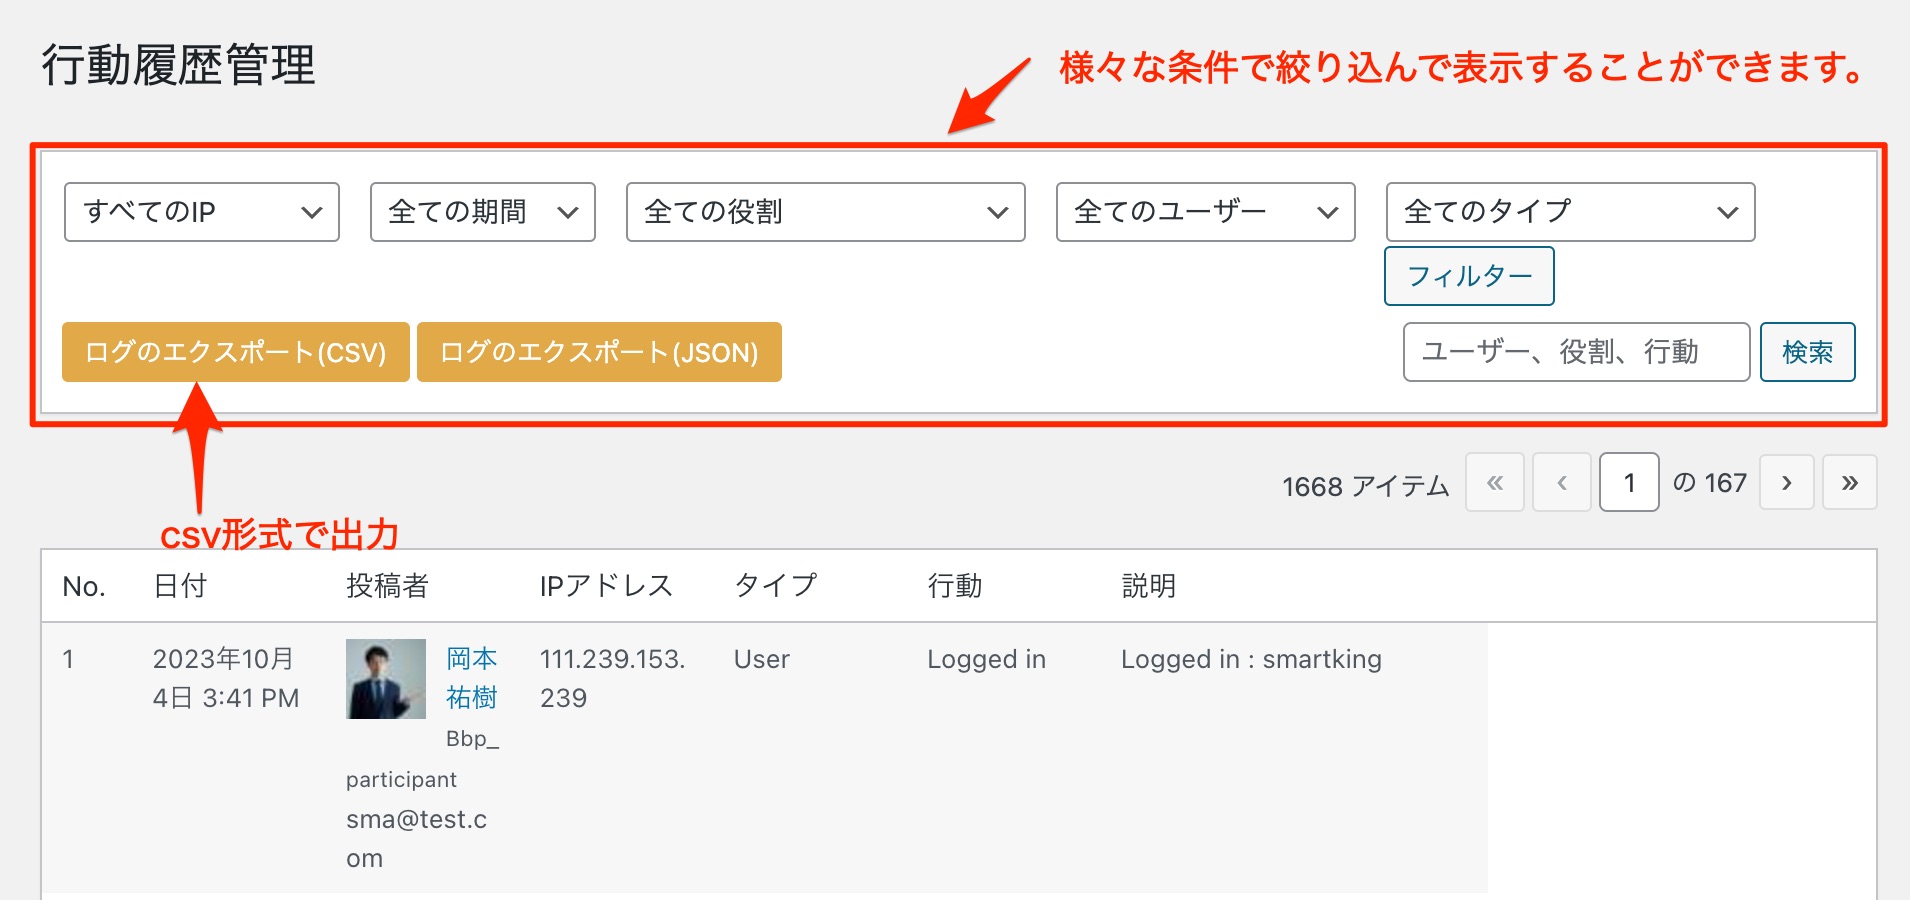Click the 日付 column header

180,586
